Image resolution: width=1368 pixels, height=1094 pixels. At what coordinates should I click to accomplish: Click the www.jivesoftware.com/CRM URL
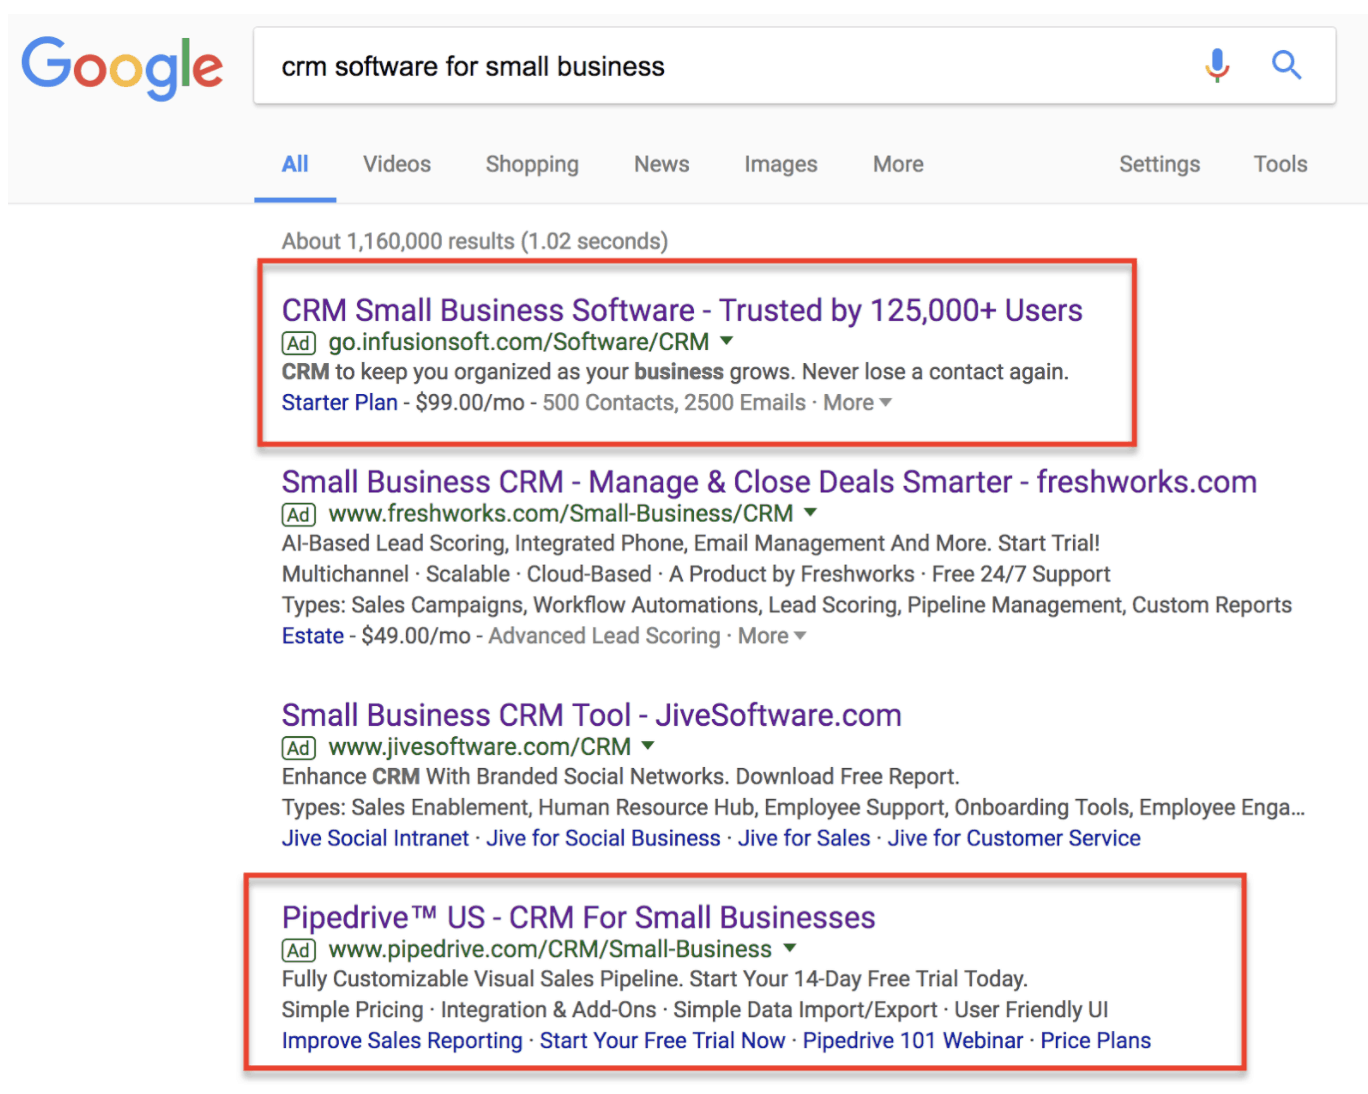[480, 747]
